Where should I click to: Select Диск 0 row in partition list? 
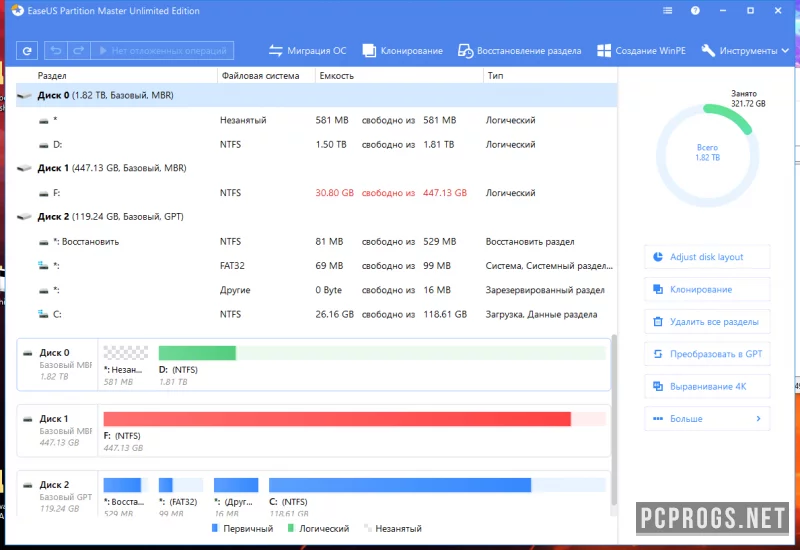[316, 95]
